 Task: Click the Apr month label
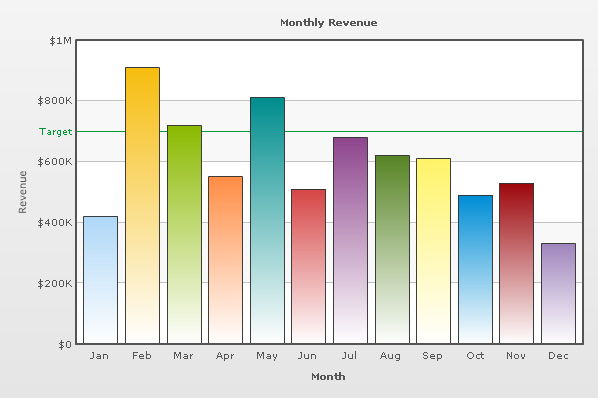(x=225, y=356)
